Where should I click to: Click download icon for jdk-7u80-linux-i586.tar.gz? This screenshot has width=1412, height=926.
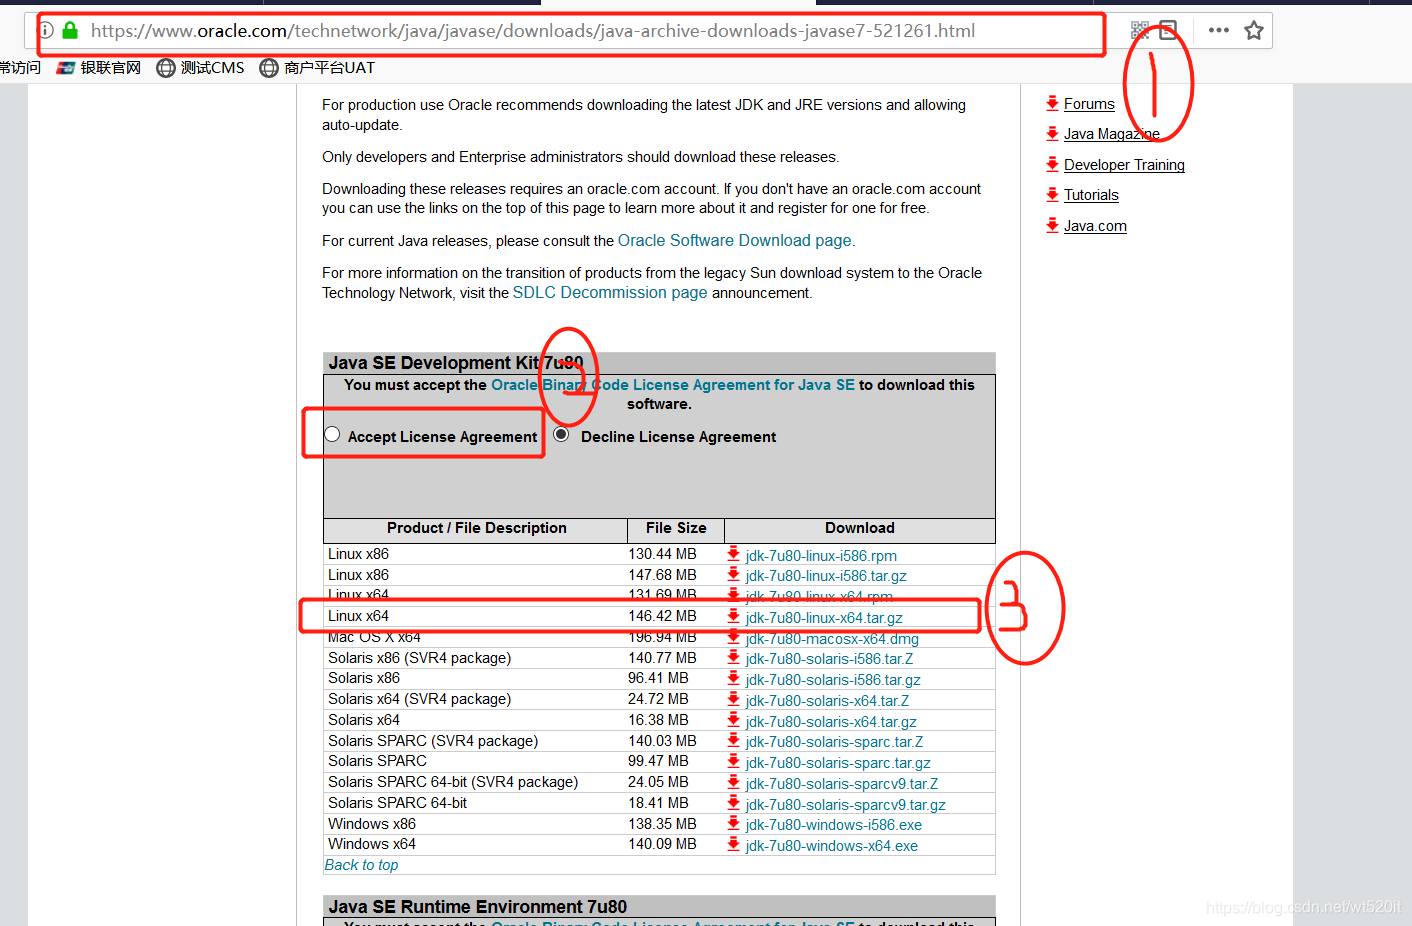tap(733, 574)
